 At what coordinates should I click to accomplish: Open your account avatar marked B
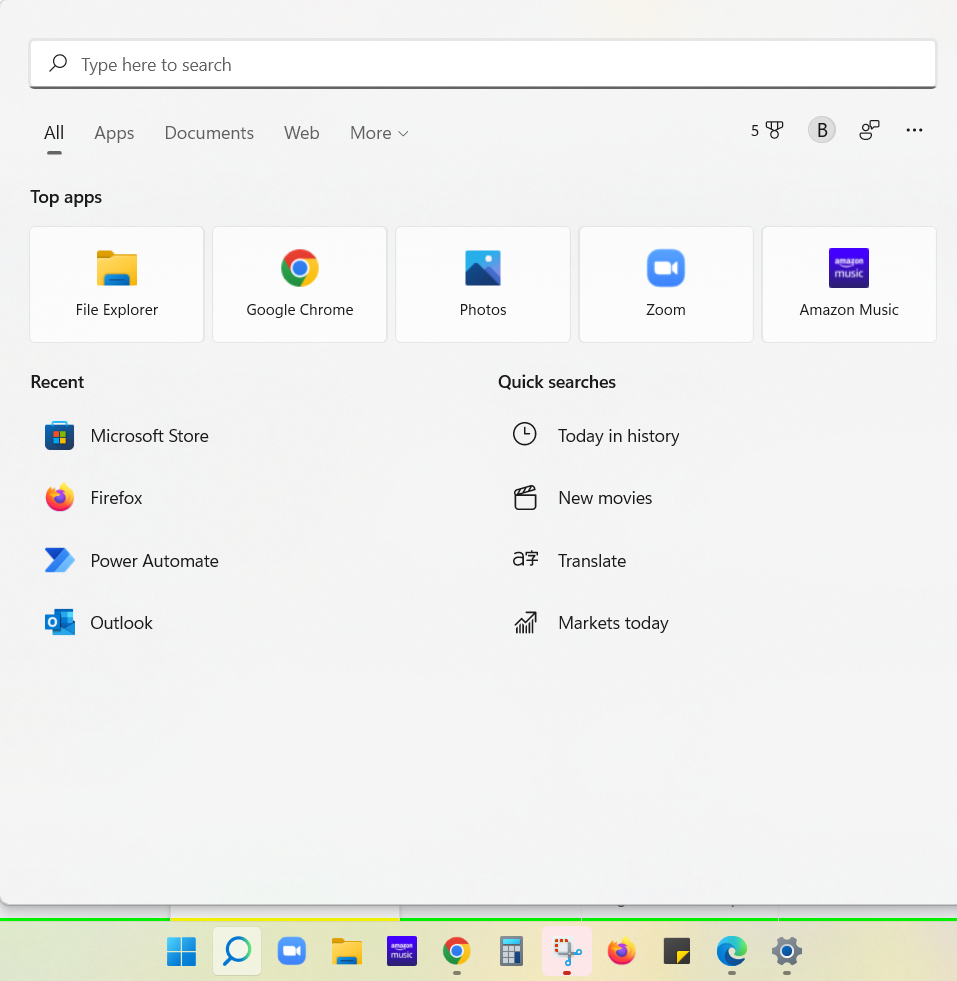(821, 130)
